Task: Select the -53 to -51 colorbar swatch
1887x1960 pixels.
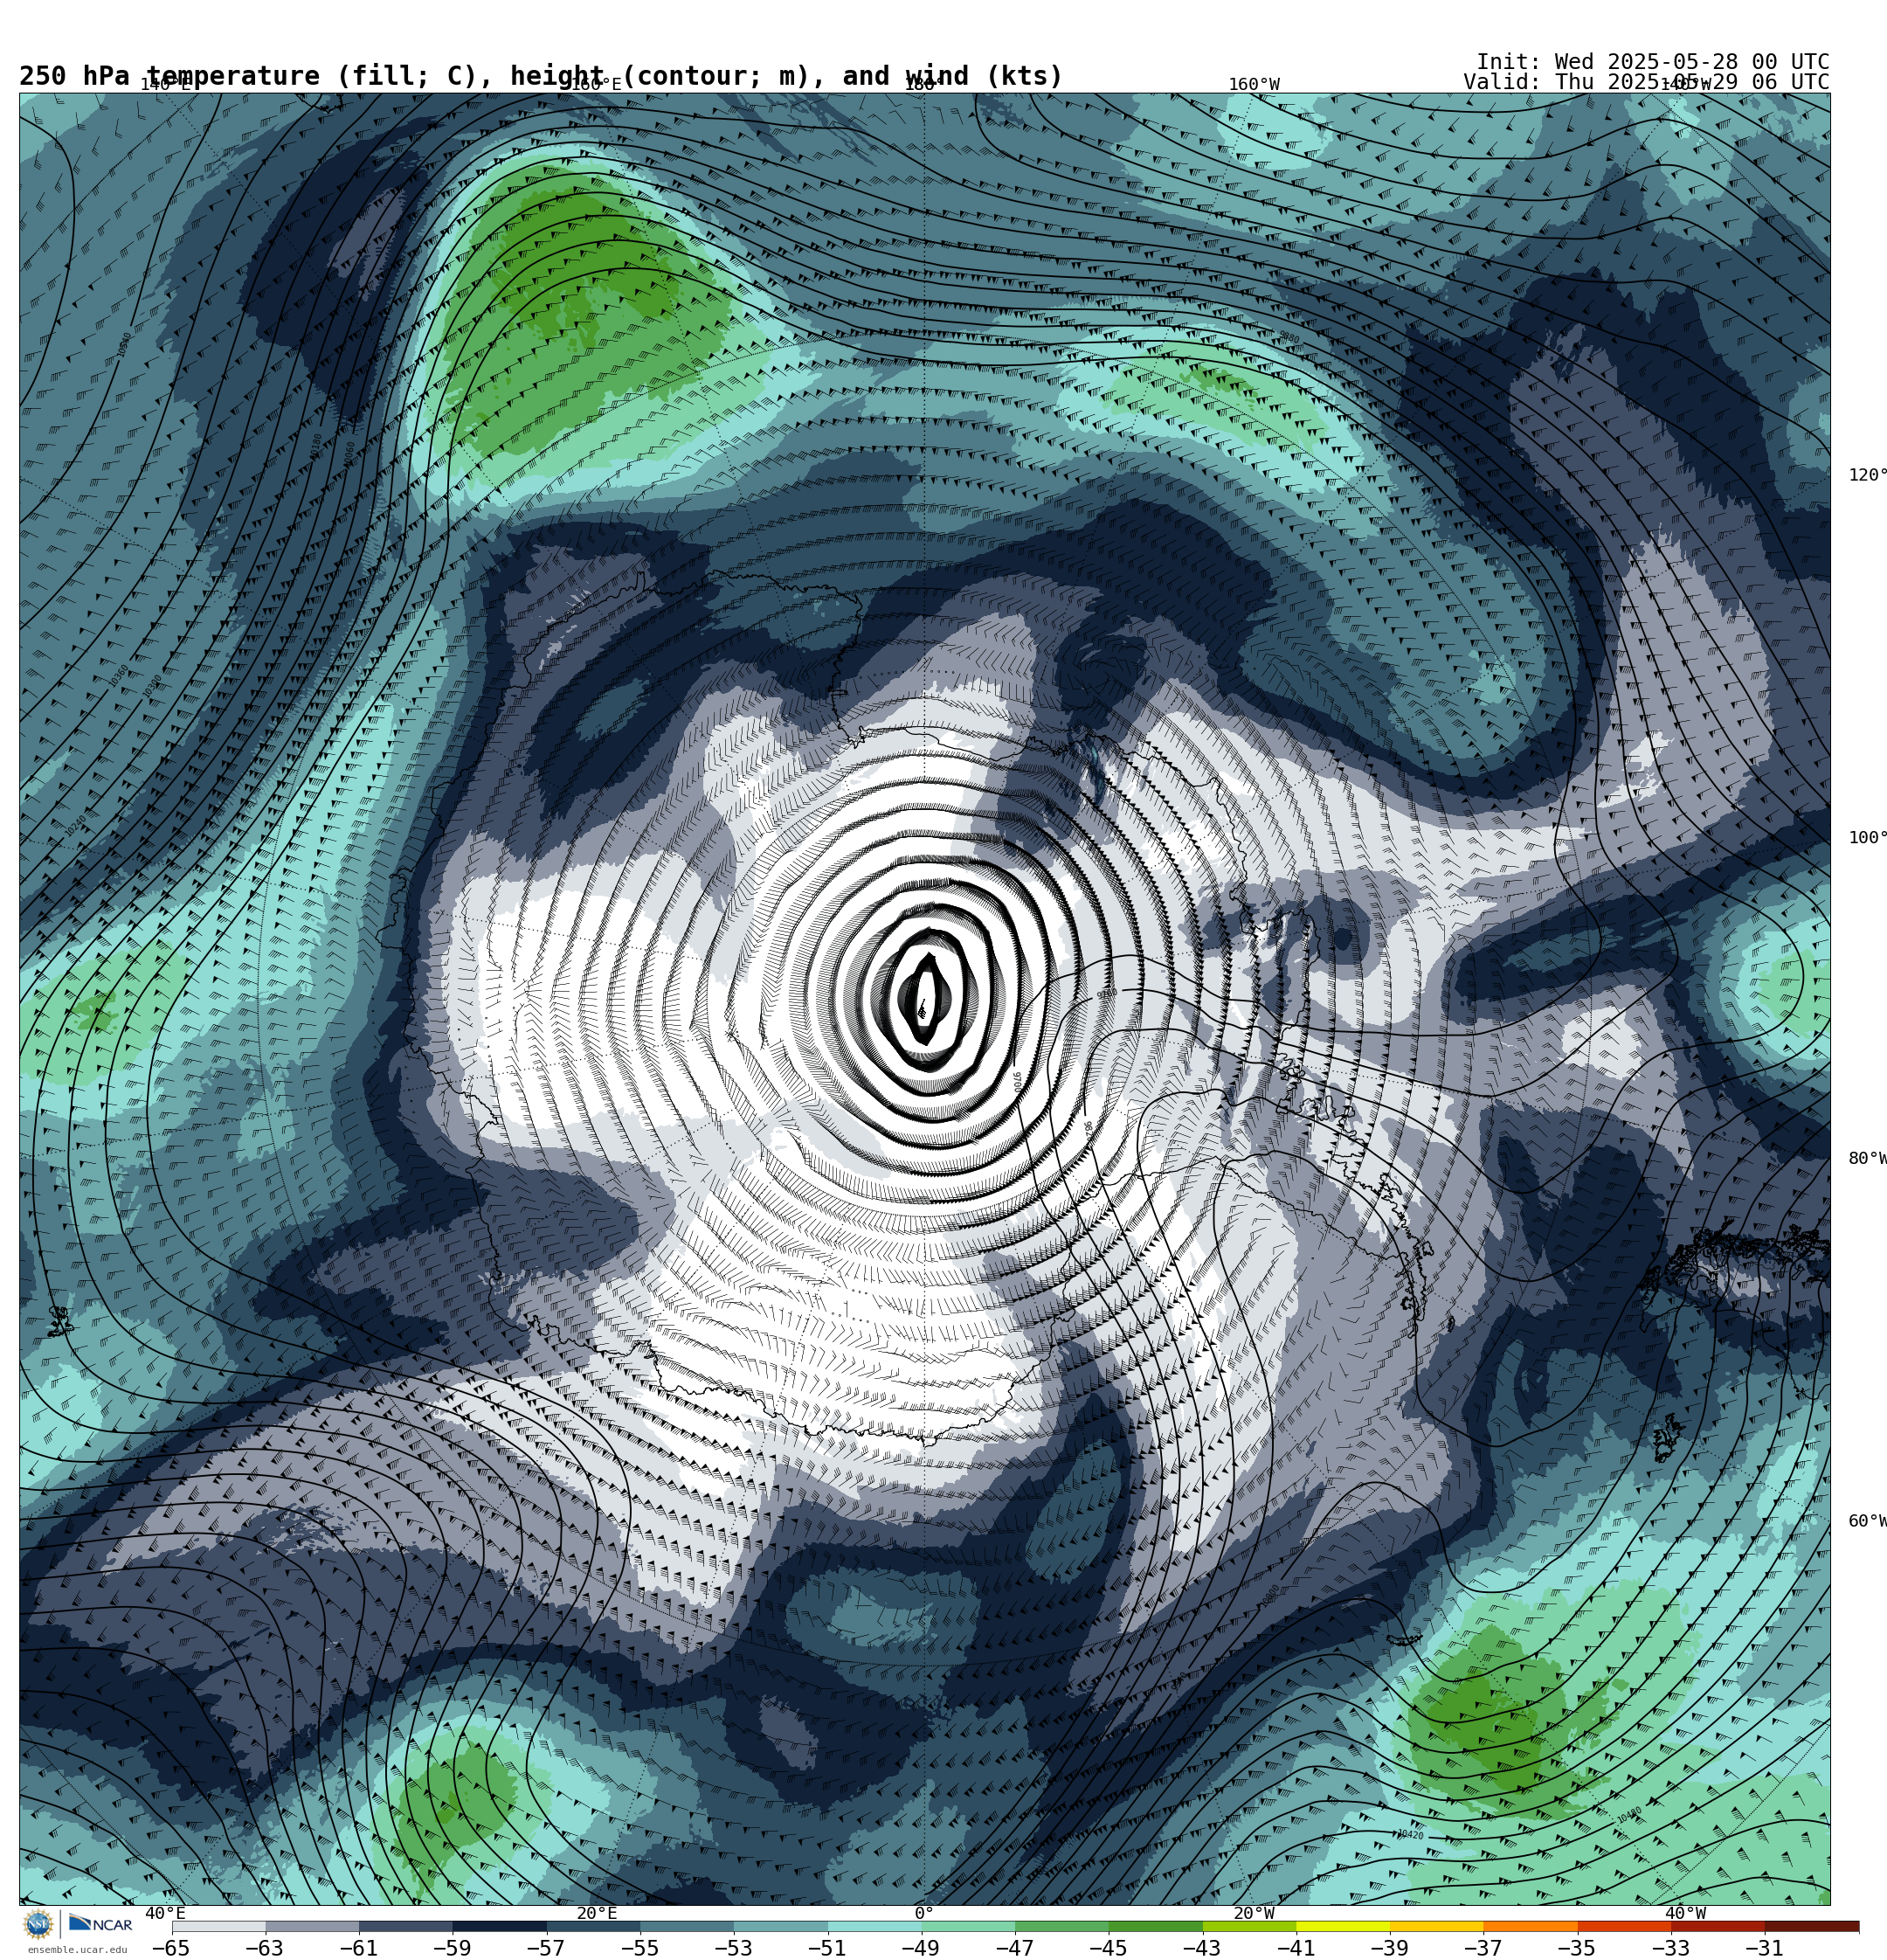Action: click(x=781, y=1926)
